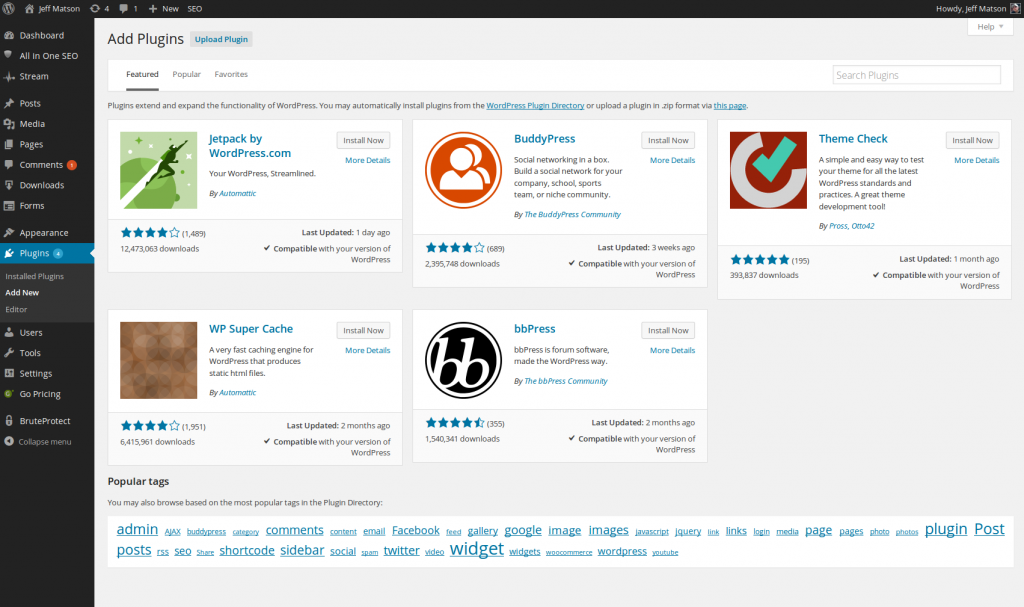Screen dimensions: 1024x607
Task: Click the Appearance paintbrush icon
Action: pyautogui.click(x=9, y=233)
